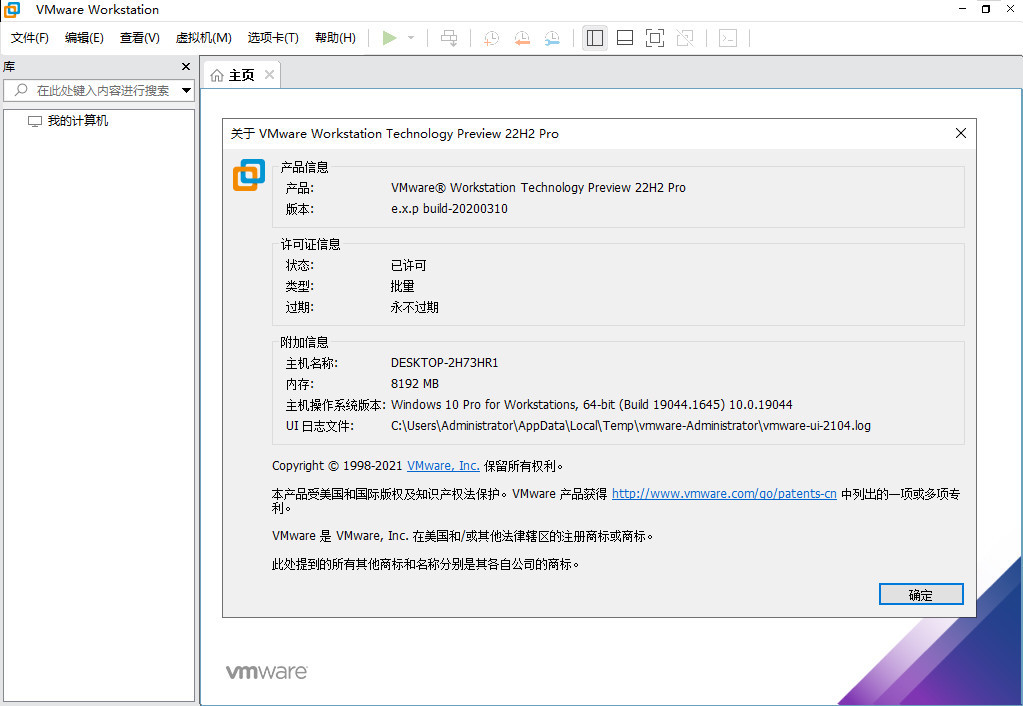Screen dimensions: 1023x706
Task: Open the 虚拟机(M) menu
Action: (x=203, y=38)
